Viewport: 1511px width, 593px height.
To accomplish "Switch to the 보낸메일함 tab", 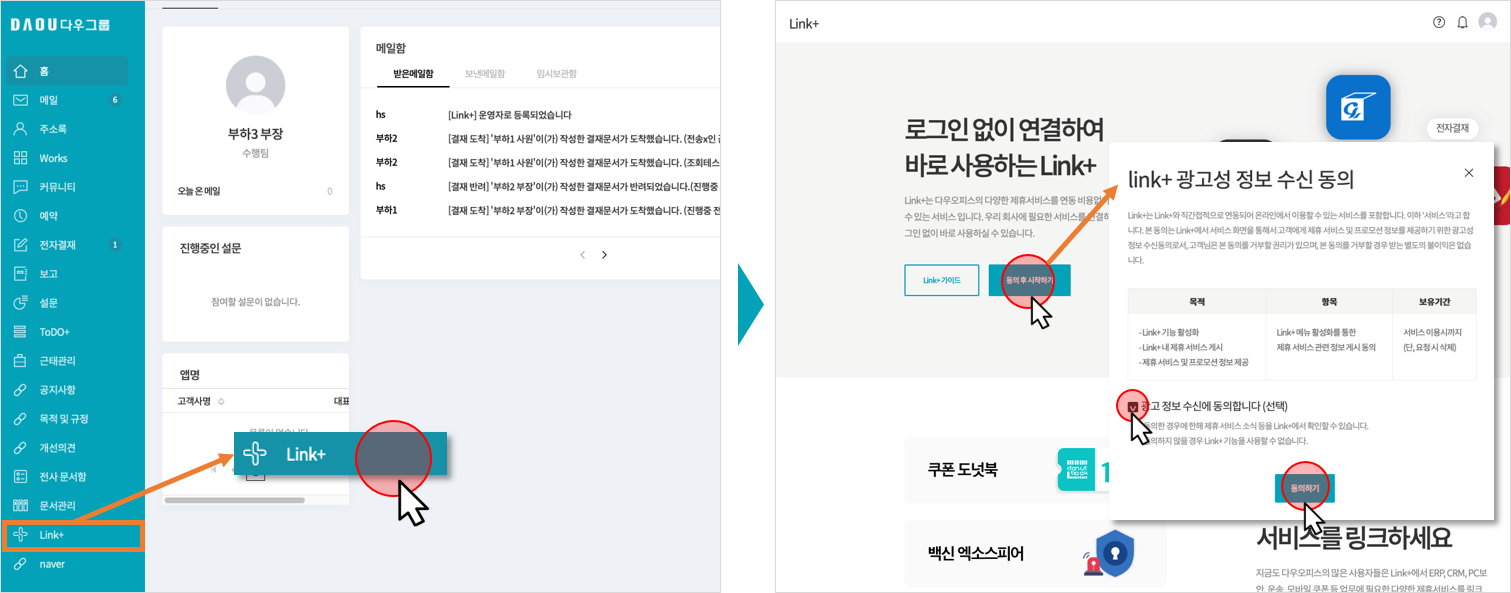I will click(x=485, y=74).
